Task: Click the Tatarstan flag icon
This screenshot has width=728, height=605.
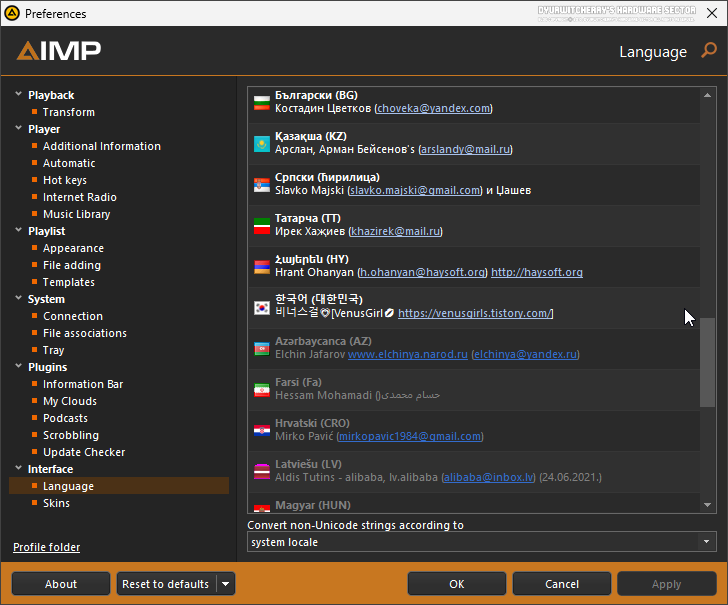Action: point(262,226)
